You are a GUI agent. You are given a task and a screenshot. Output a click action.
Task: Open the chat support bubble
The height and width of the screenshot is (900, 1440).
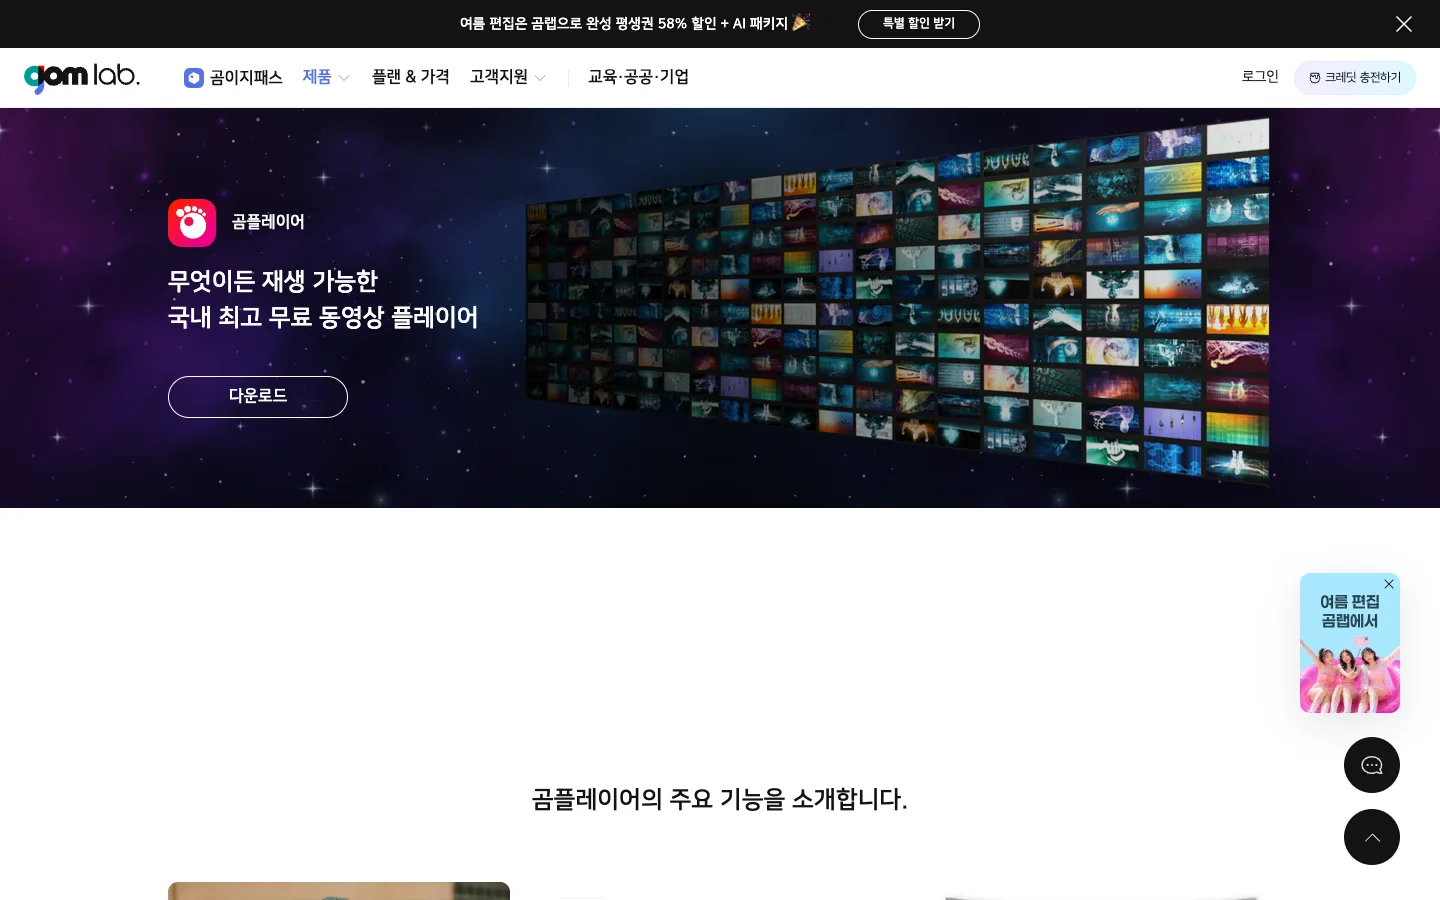(1372, 765)
